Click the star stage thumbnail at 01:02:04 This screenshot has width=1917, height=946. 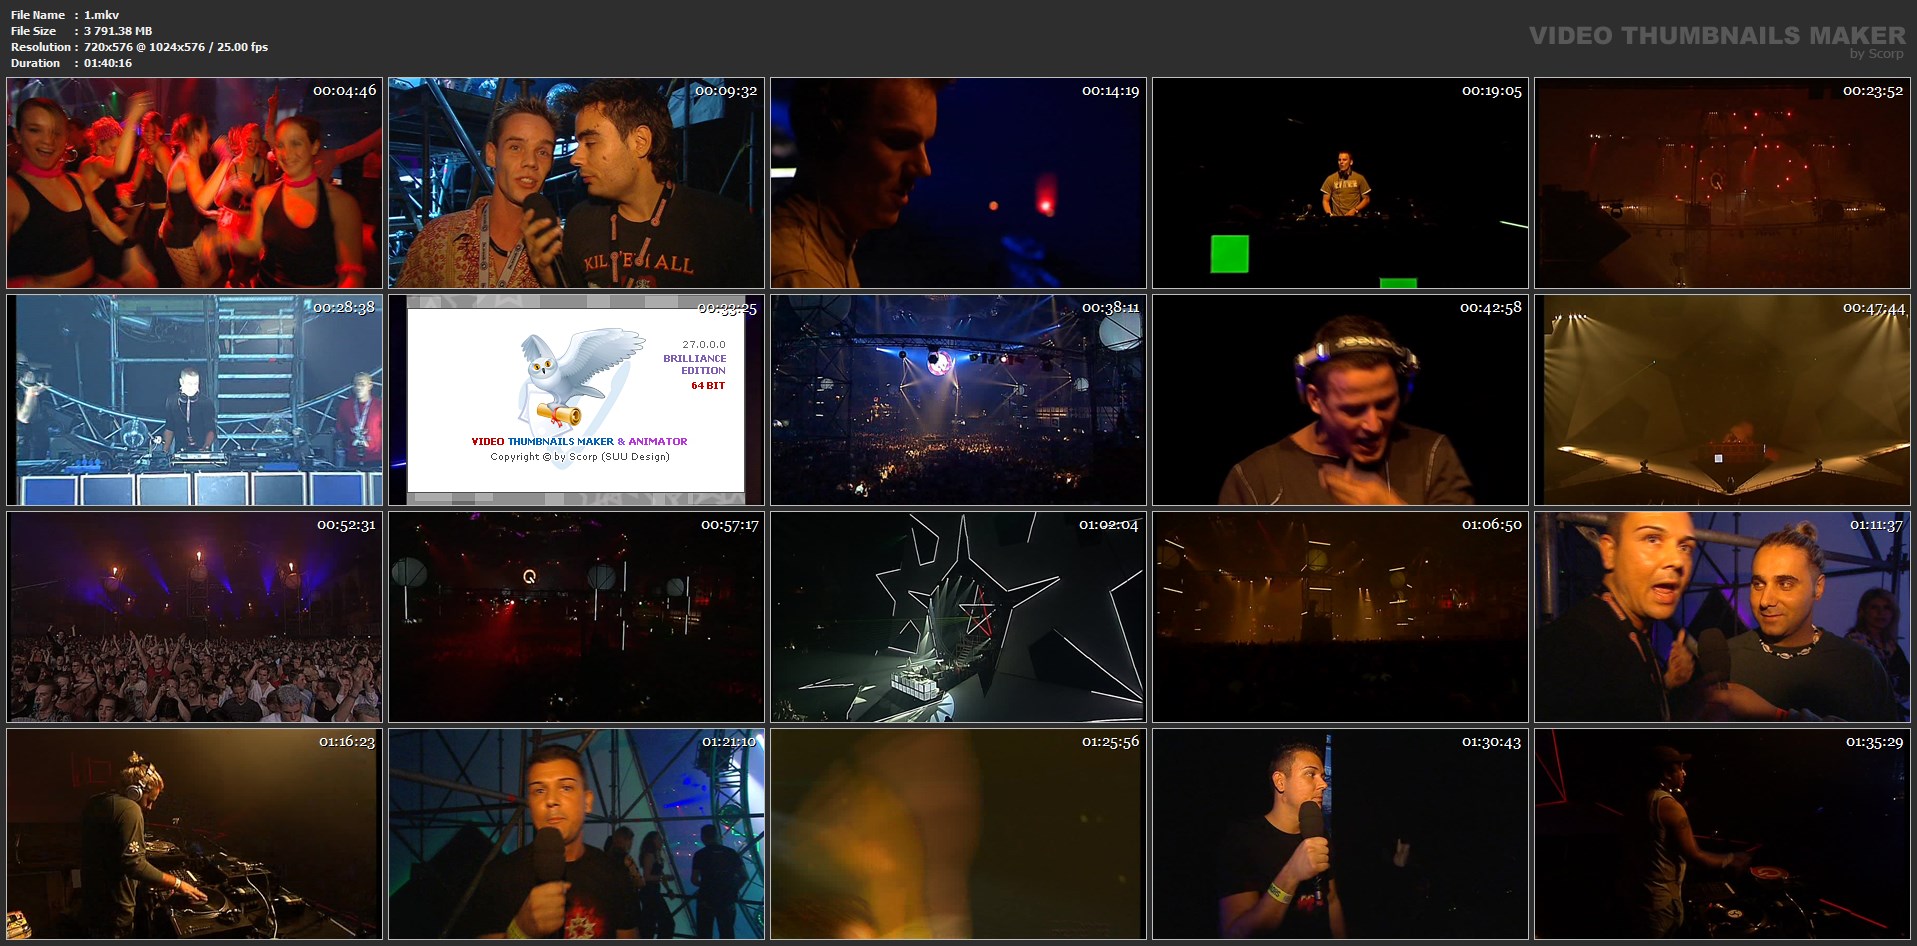point(958,617)
